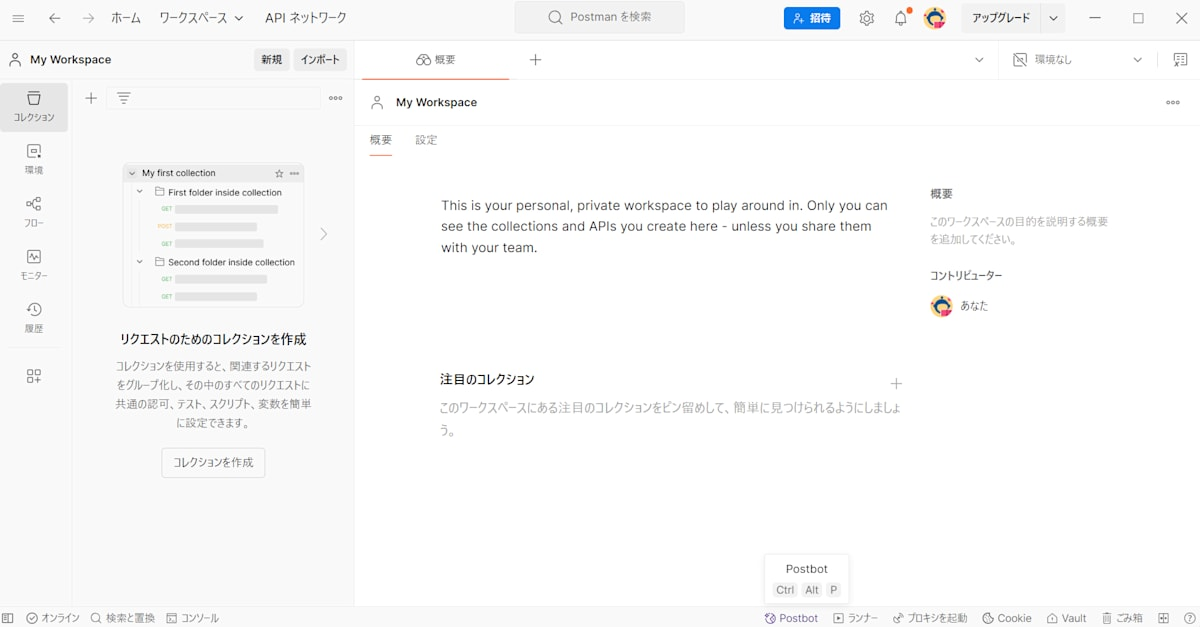Click the blue 招待 invite button
The height and width of the screenshot is (627, 1200).
point(812,18)
